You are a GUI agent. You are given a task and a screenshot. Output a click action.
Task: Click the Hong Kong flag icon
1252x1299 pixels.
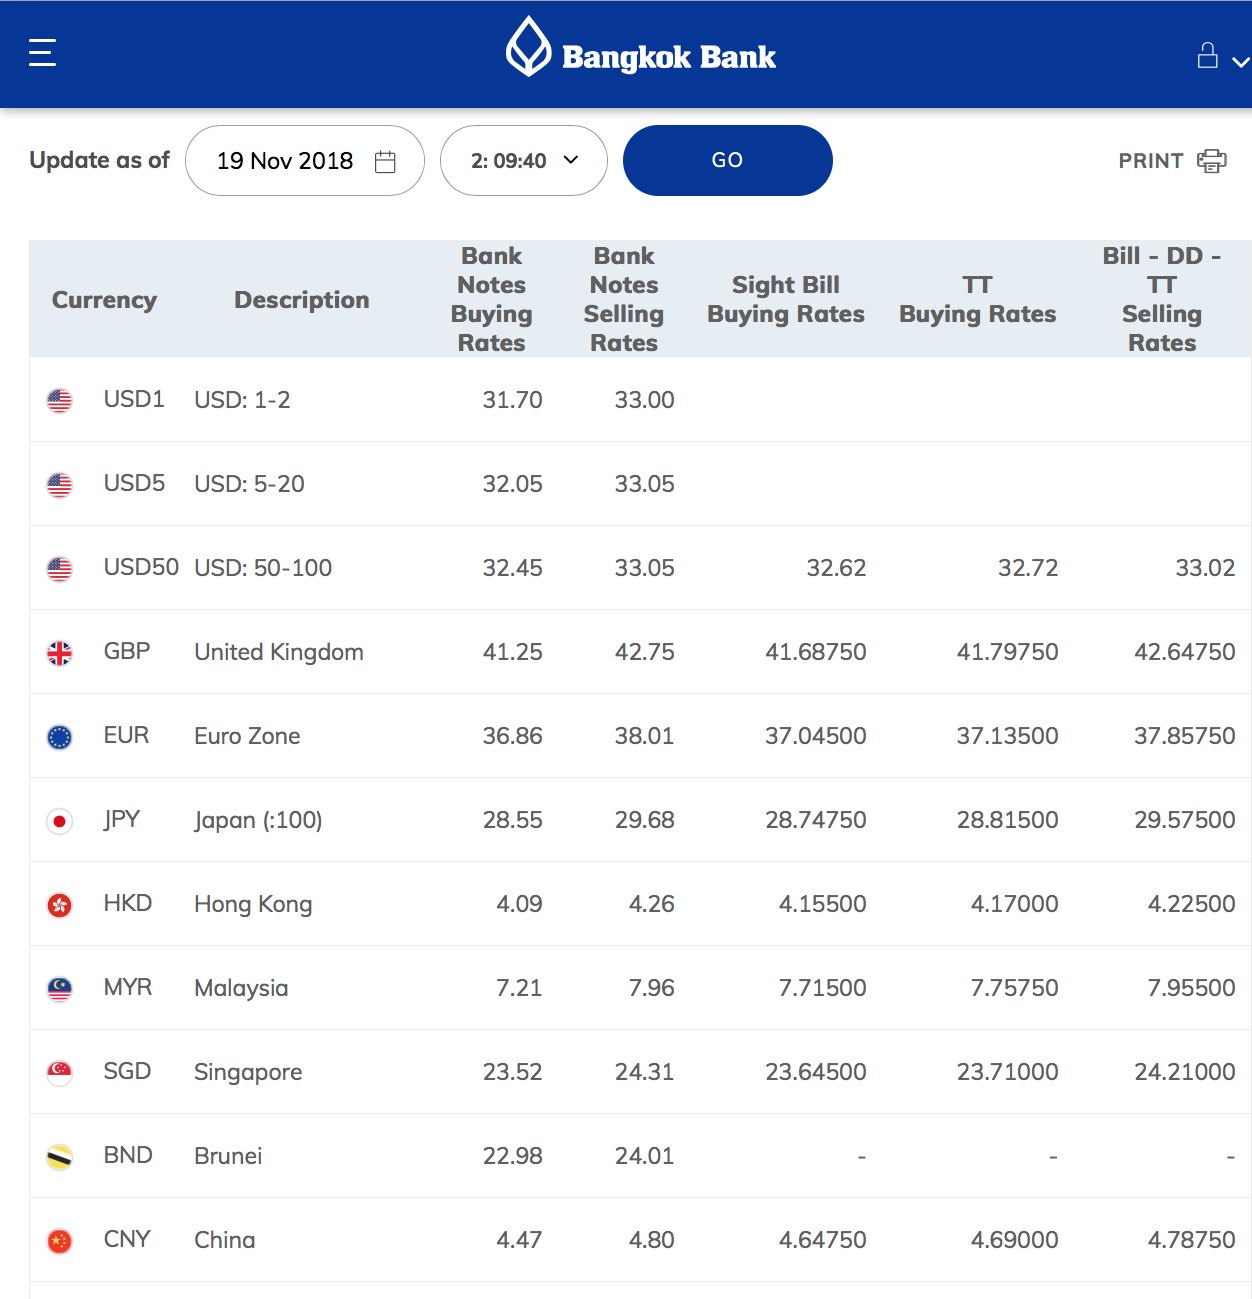click(x=60, y=905)
